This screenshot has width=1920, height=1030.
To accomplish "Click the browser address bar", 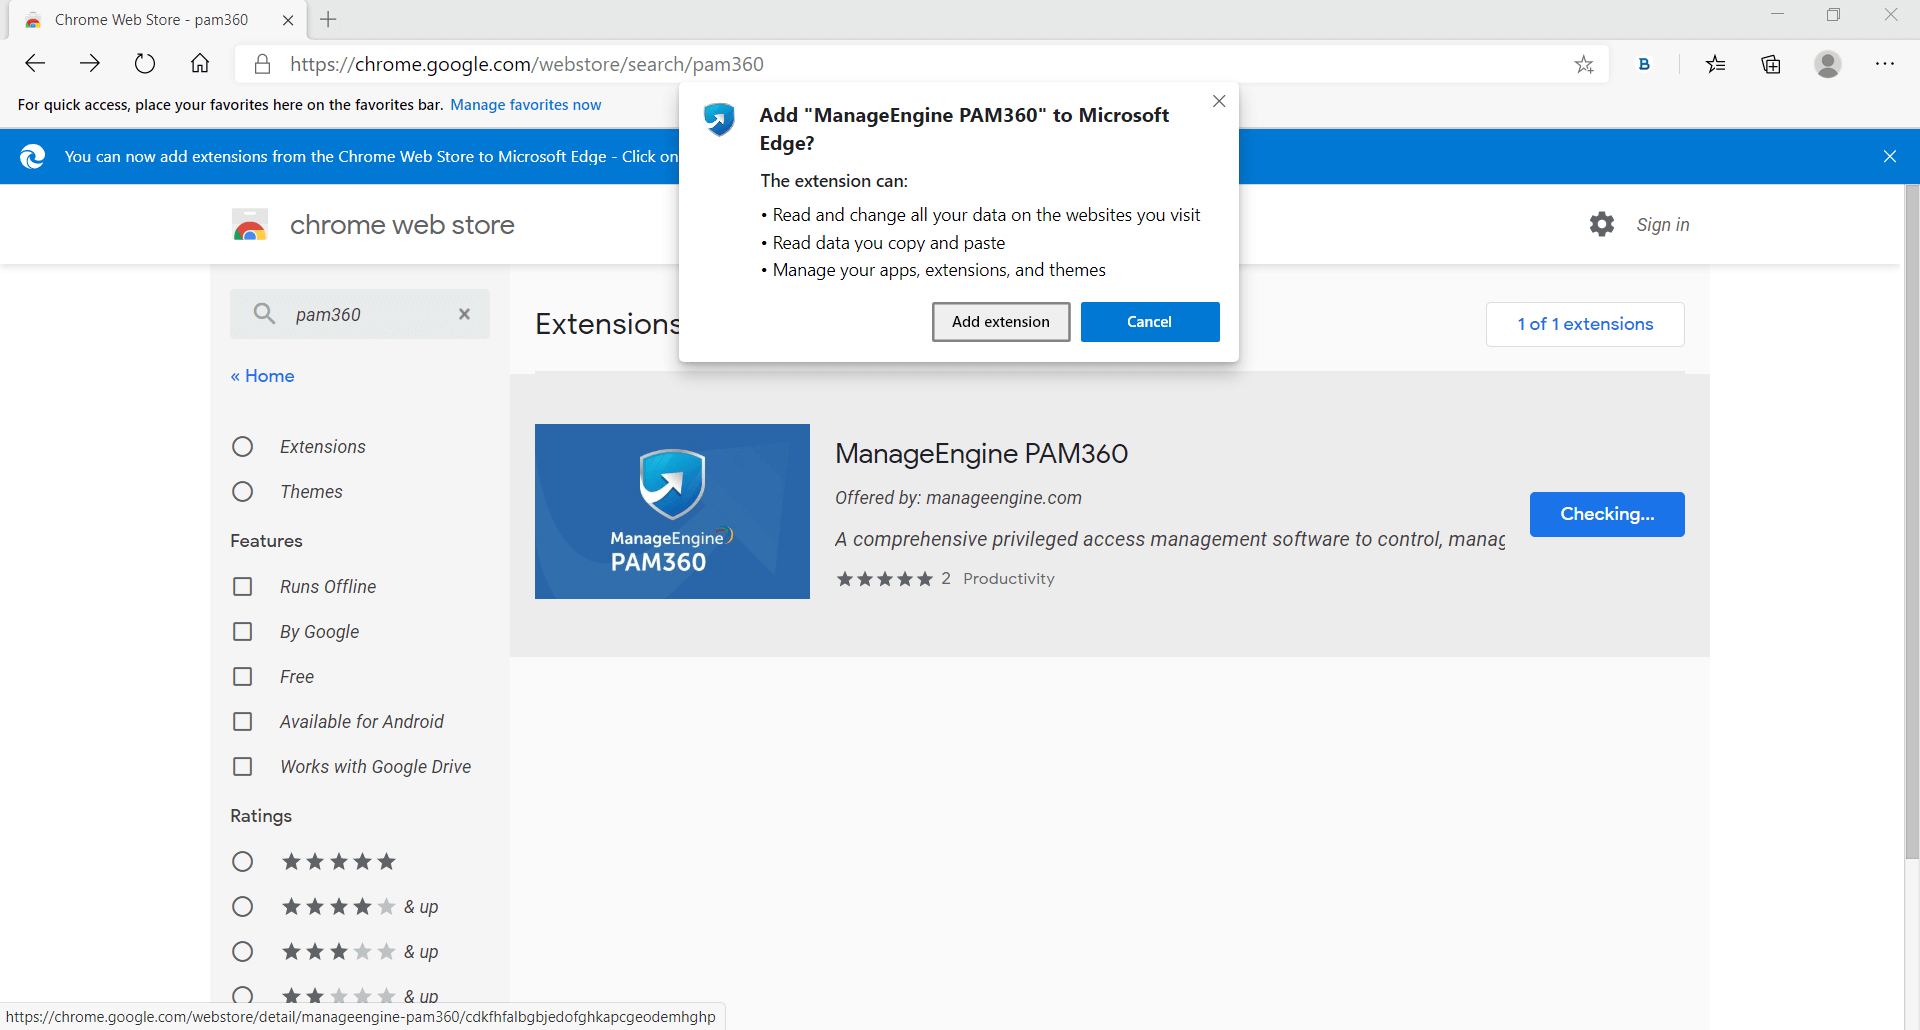I will pyautogui.click(x=922, y=64).
